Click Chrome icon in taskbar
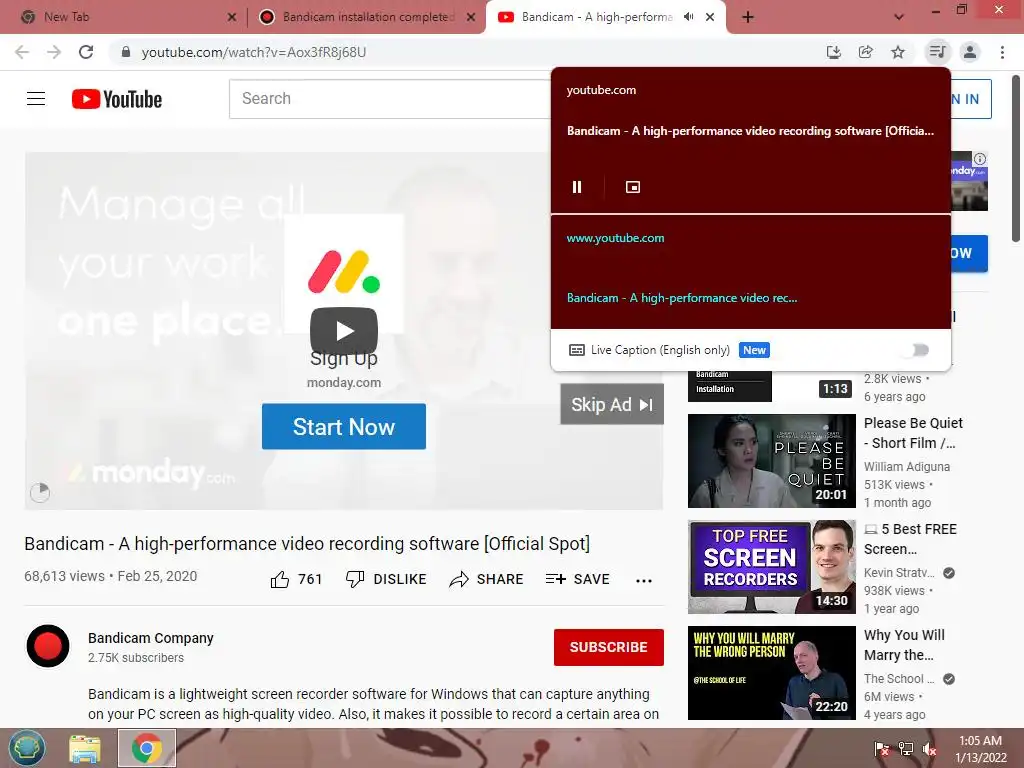The height and width of the screenshot is (768, 1024). pyautogui.click(x=147, y=748)
